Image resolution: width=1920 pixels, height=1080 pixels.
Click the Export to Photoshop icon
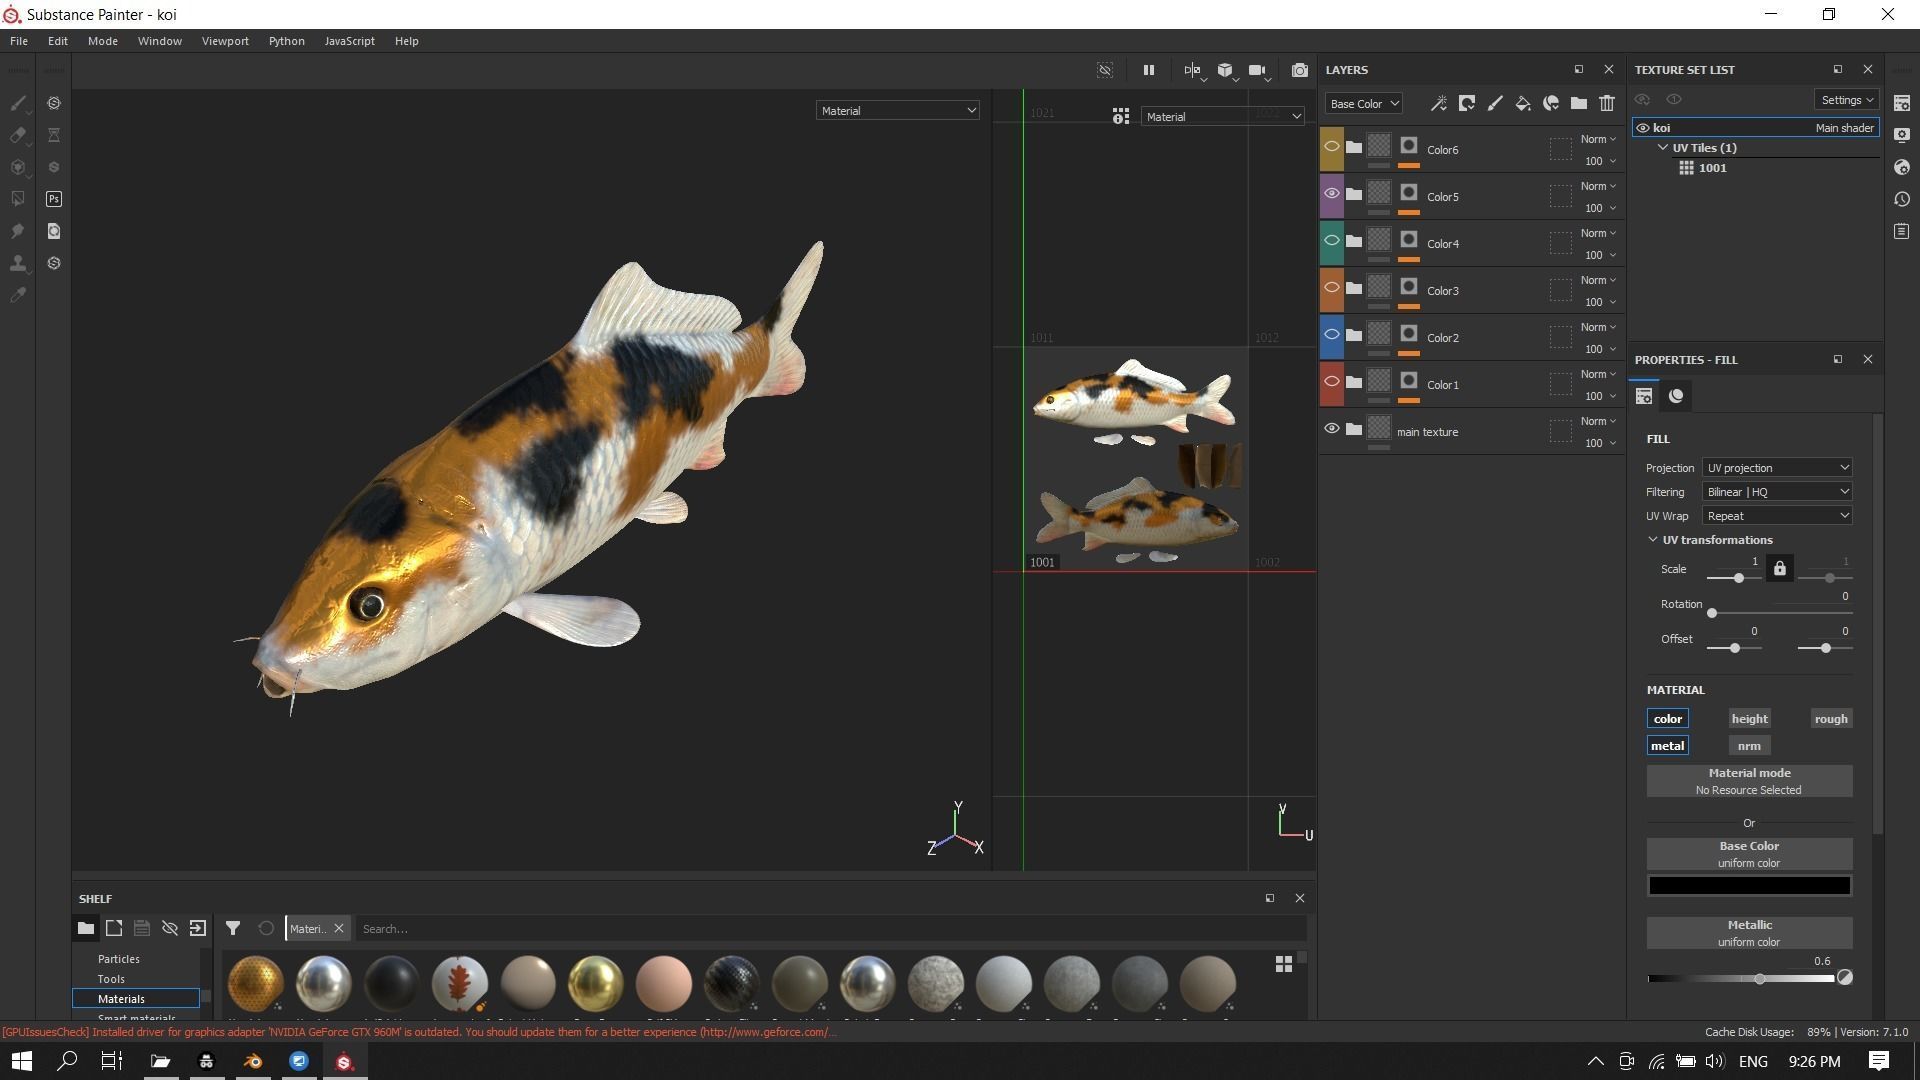[x=54, y=199]
